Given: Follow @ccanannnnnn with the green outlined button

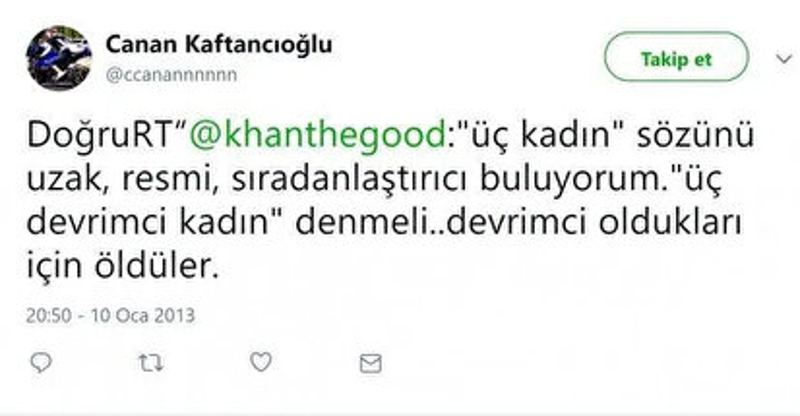Looking at the screenshot, I should (677, 58).
